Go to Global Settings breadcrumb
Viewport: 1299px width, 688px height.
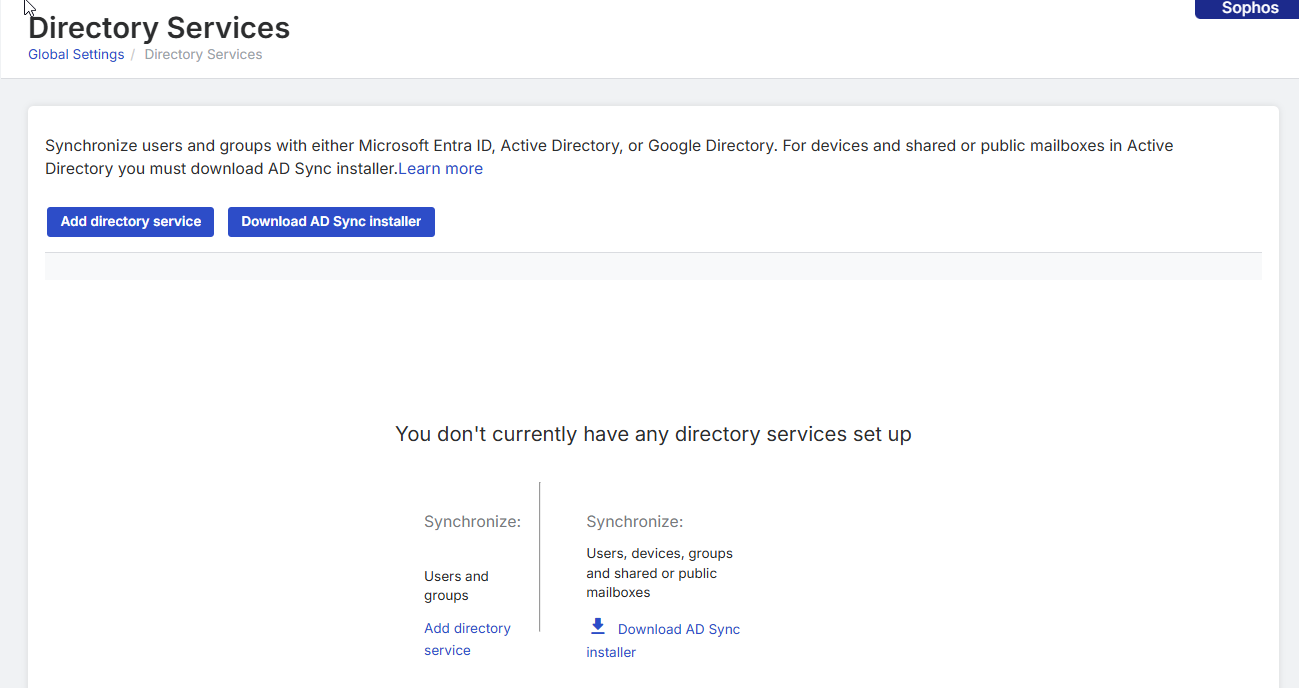(x=76, y=55)
